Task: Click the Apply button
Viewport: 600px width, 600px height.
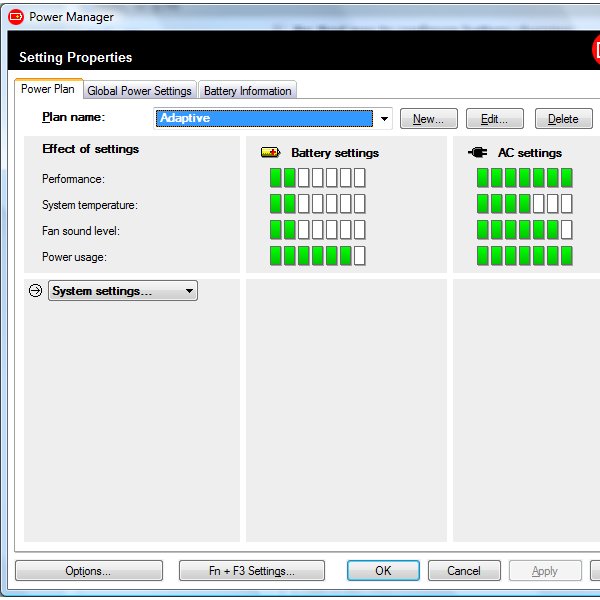Action: coord(545,571)
